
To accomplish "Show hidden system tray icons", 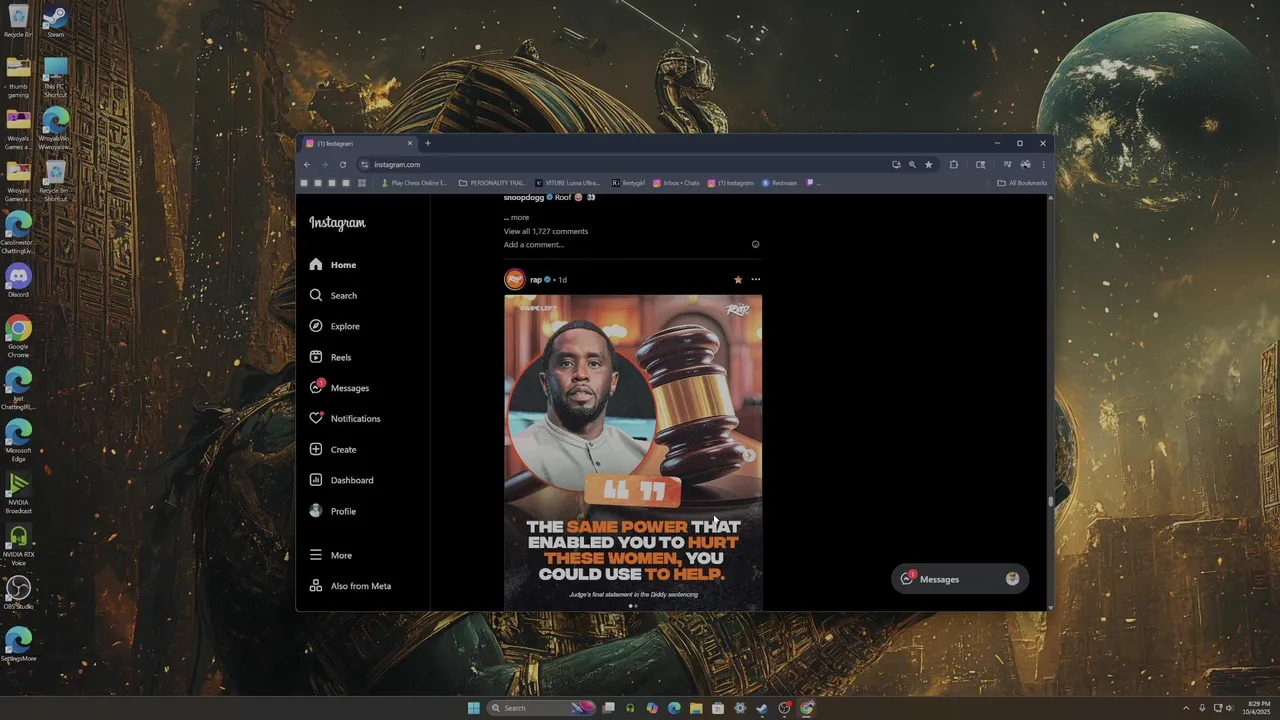I will pyautogui.click(x=1186, y=708).
